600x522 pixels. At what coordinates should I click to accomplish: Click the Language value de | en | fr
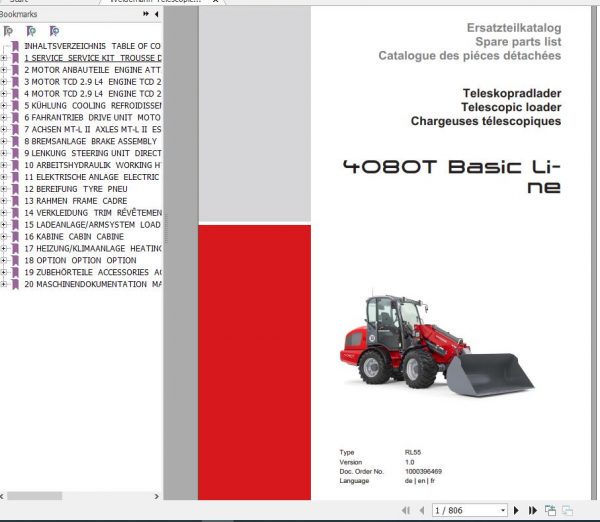pos(420,481)
